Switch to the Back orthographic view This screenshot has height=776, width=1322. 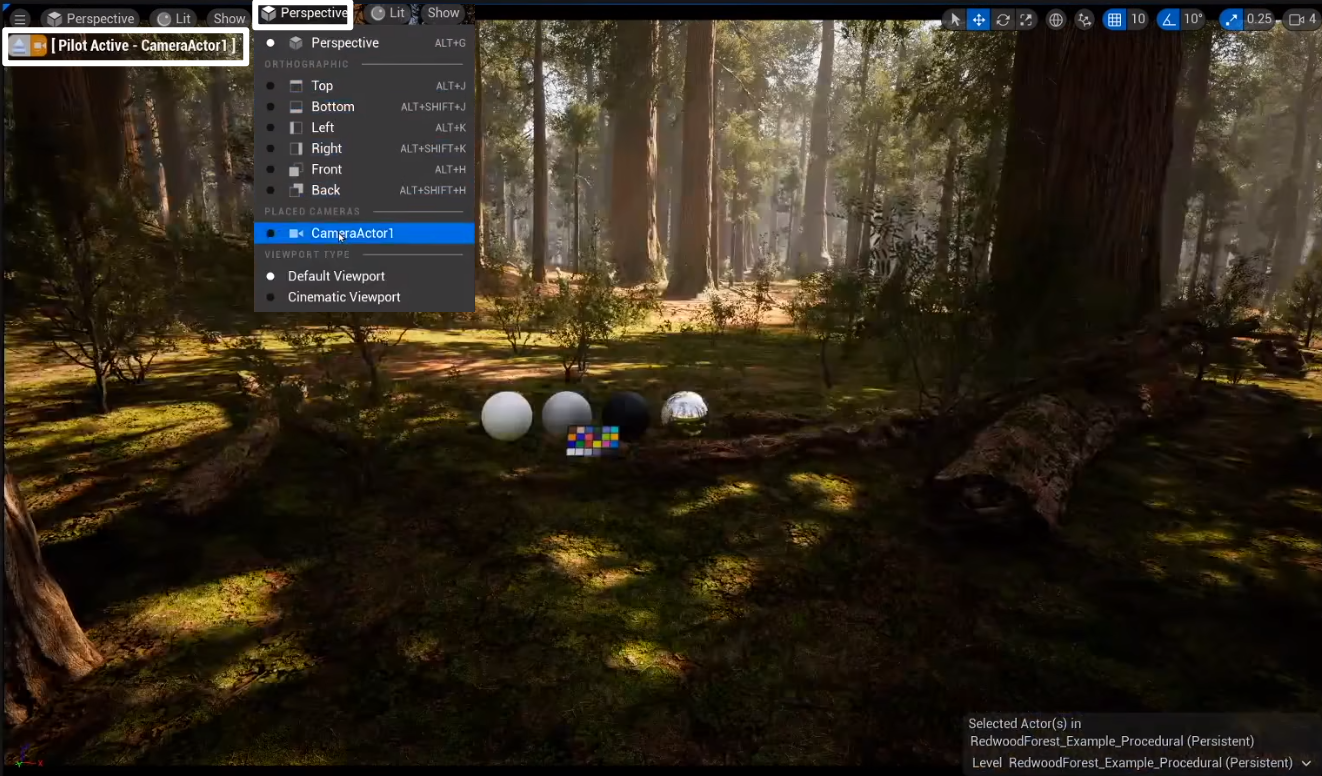[x=365, y=190]
